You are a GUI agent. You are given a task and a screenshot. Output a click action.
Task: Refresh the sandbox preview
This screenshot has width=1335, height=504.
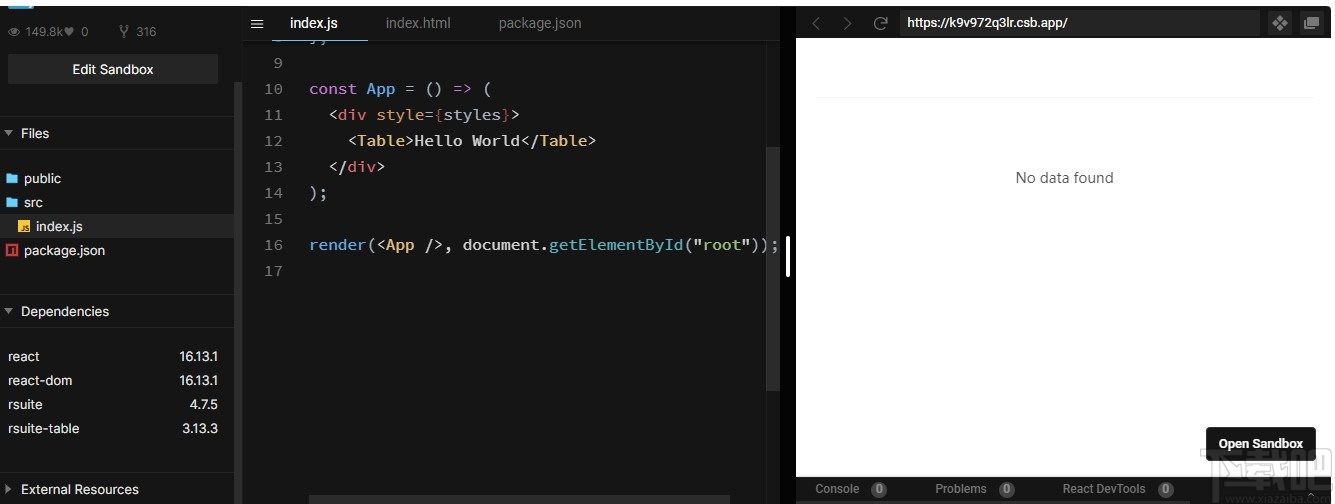coord(880,23)
